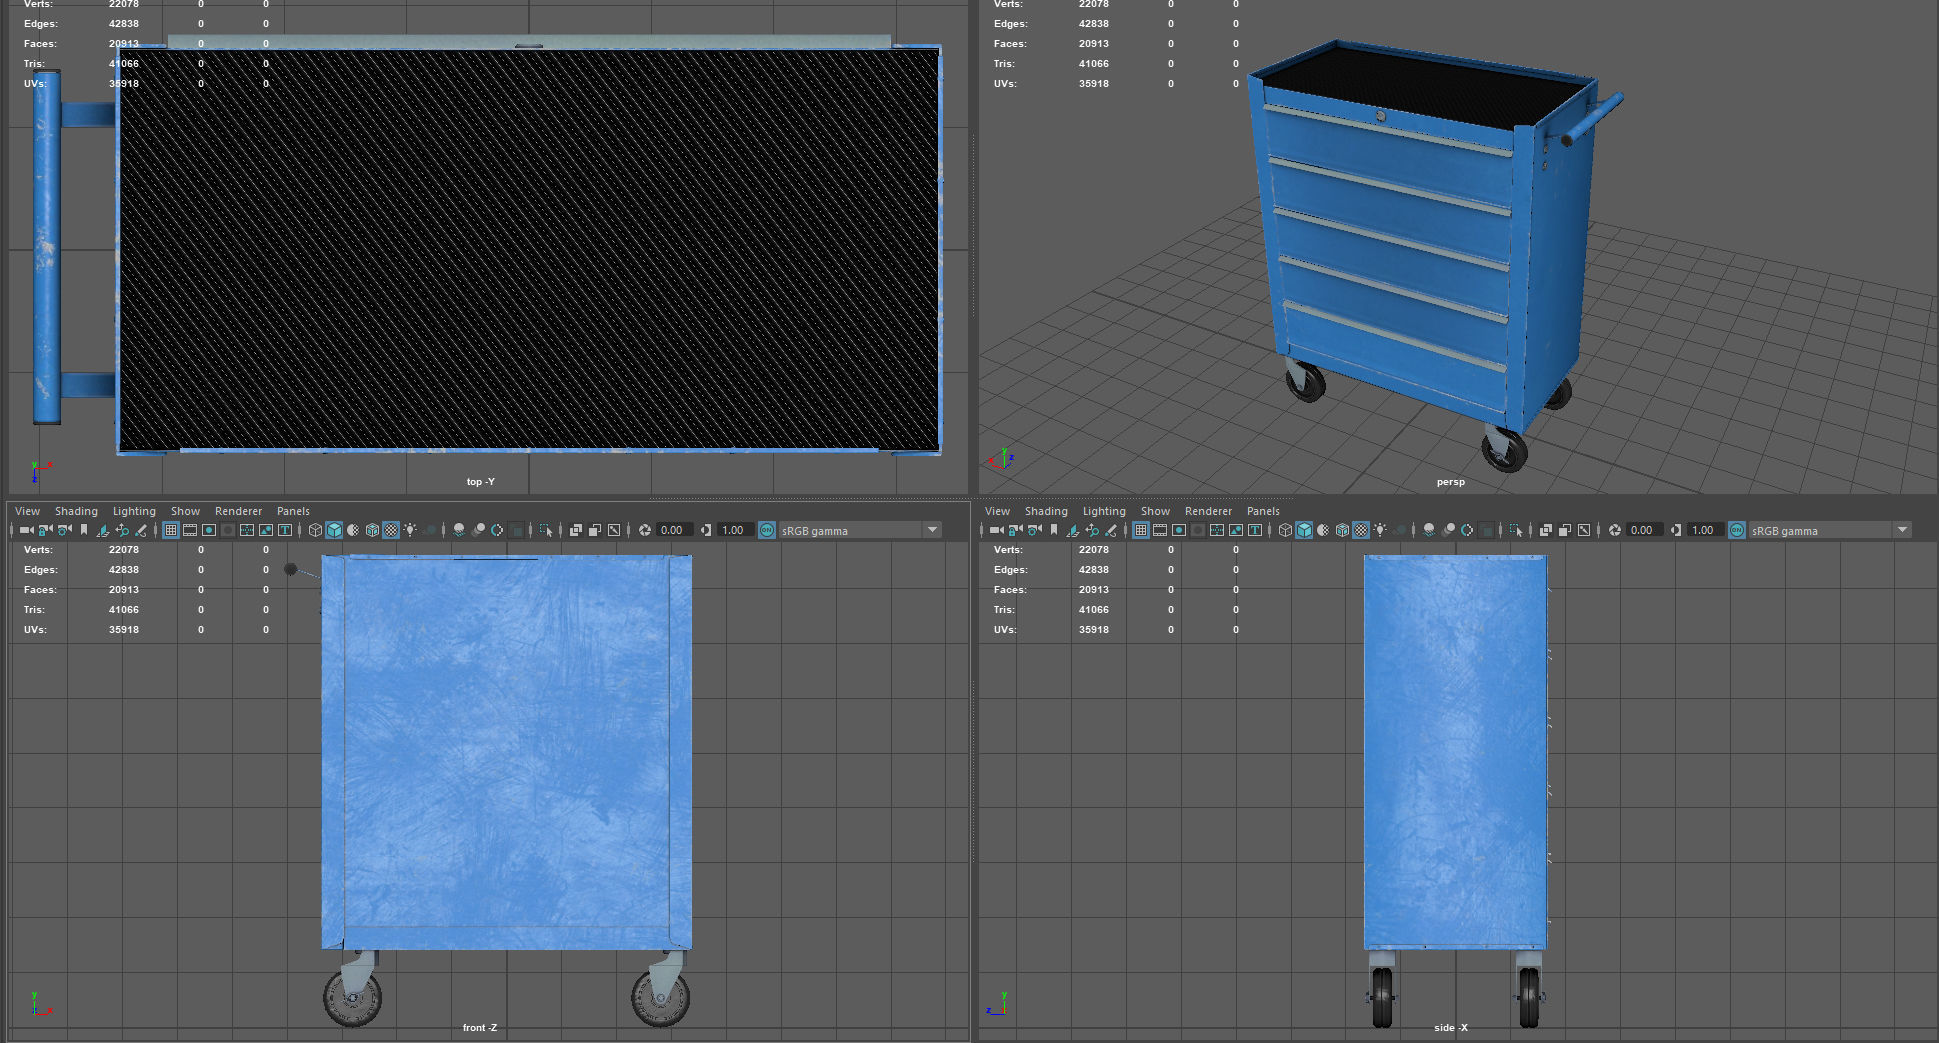Click Bookmarks icon in side view toolbar
Image resolution: width=1939 pixels, height=1043 pixels.
[1054, 530]
